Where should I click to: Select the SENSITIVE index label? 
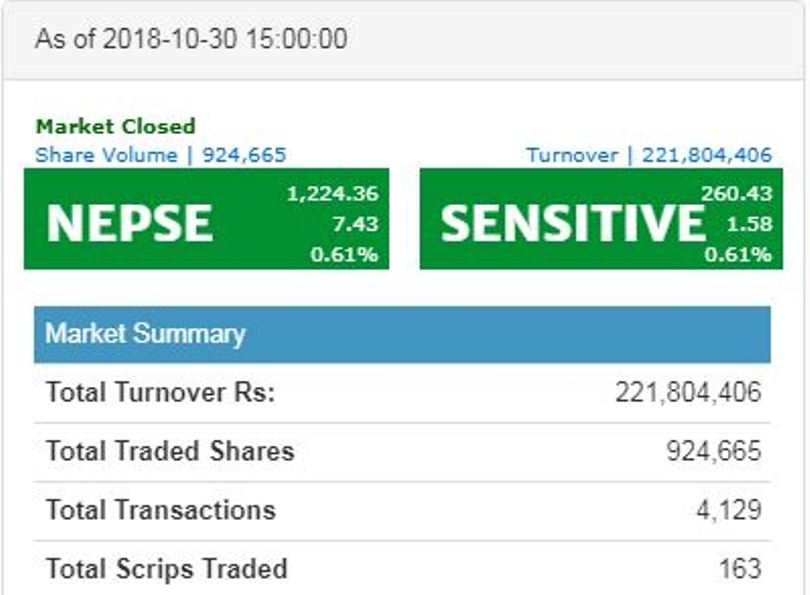click(573, 222)
